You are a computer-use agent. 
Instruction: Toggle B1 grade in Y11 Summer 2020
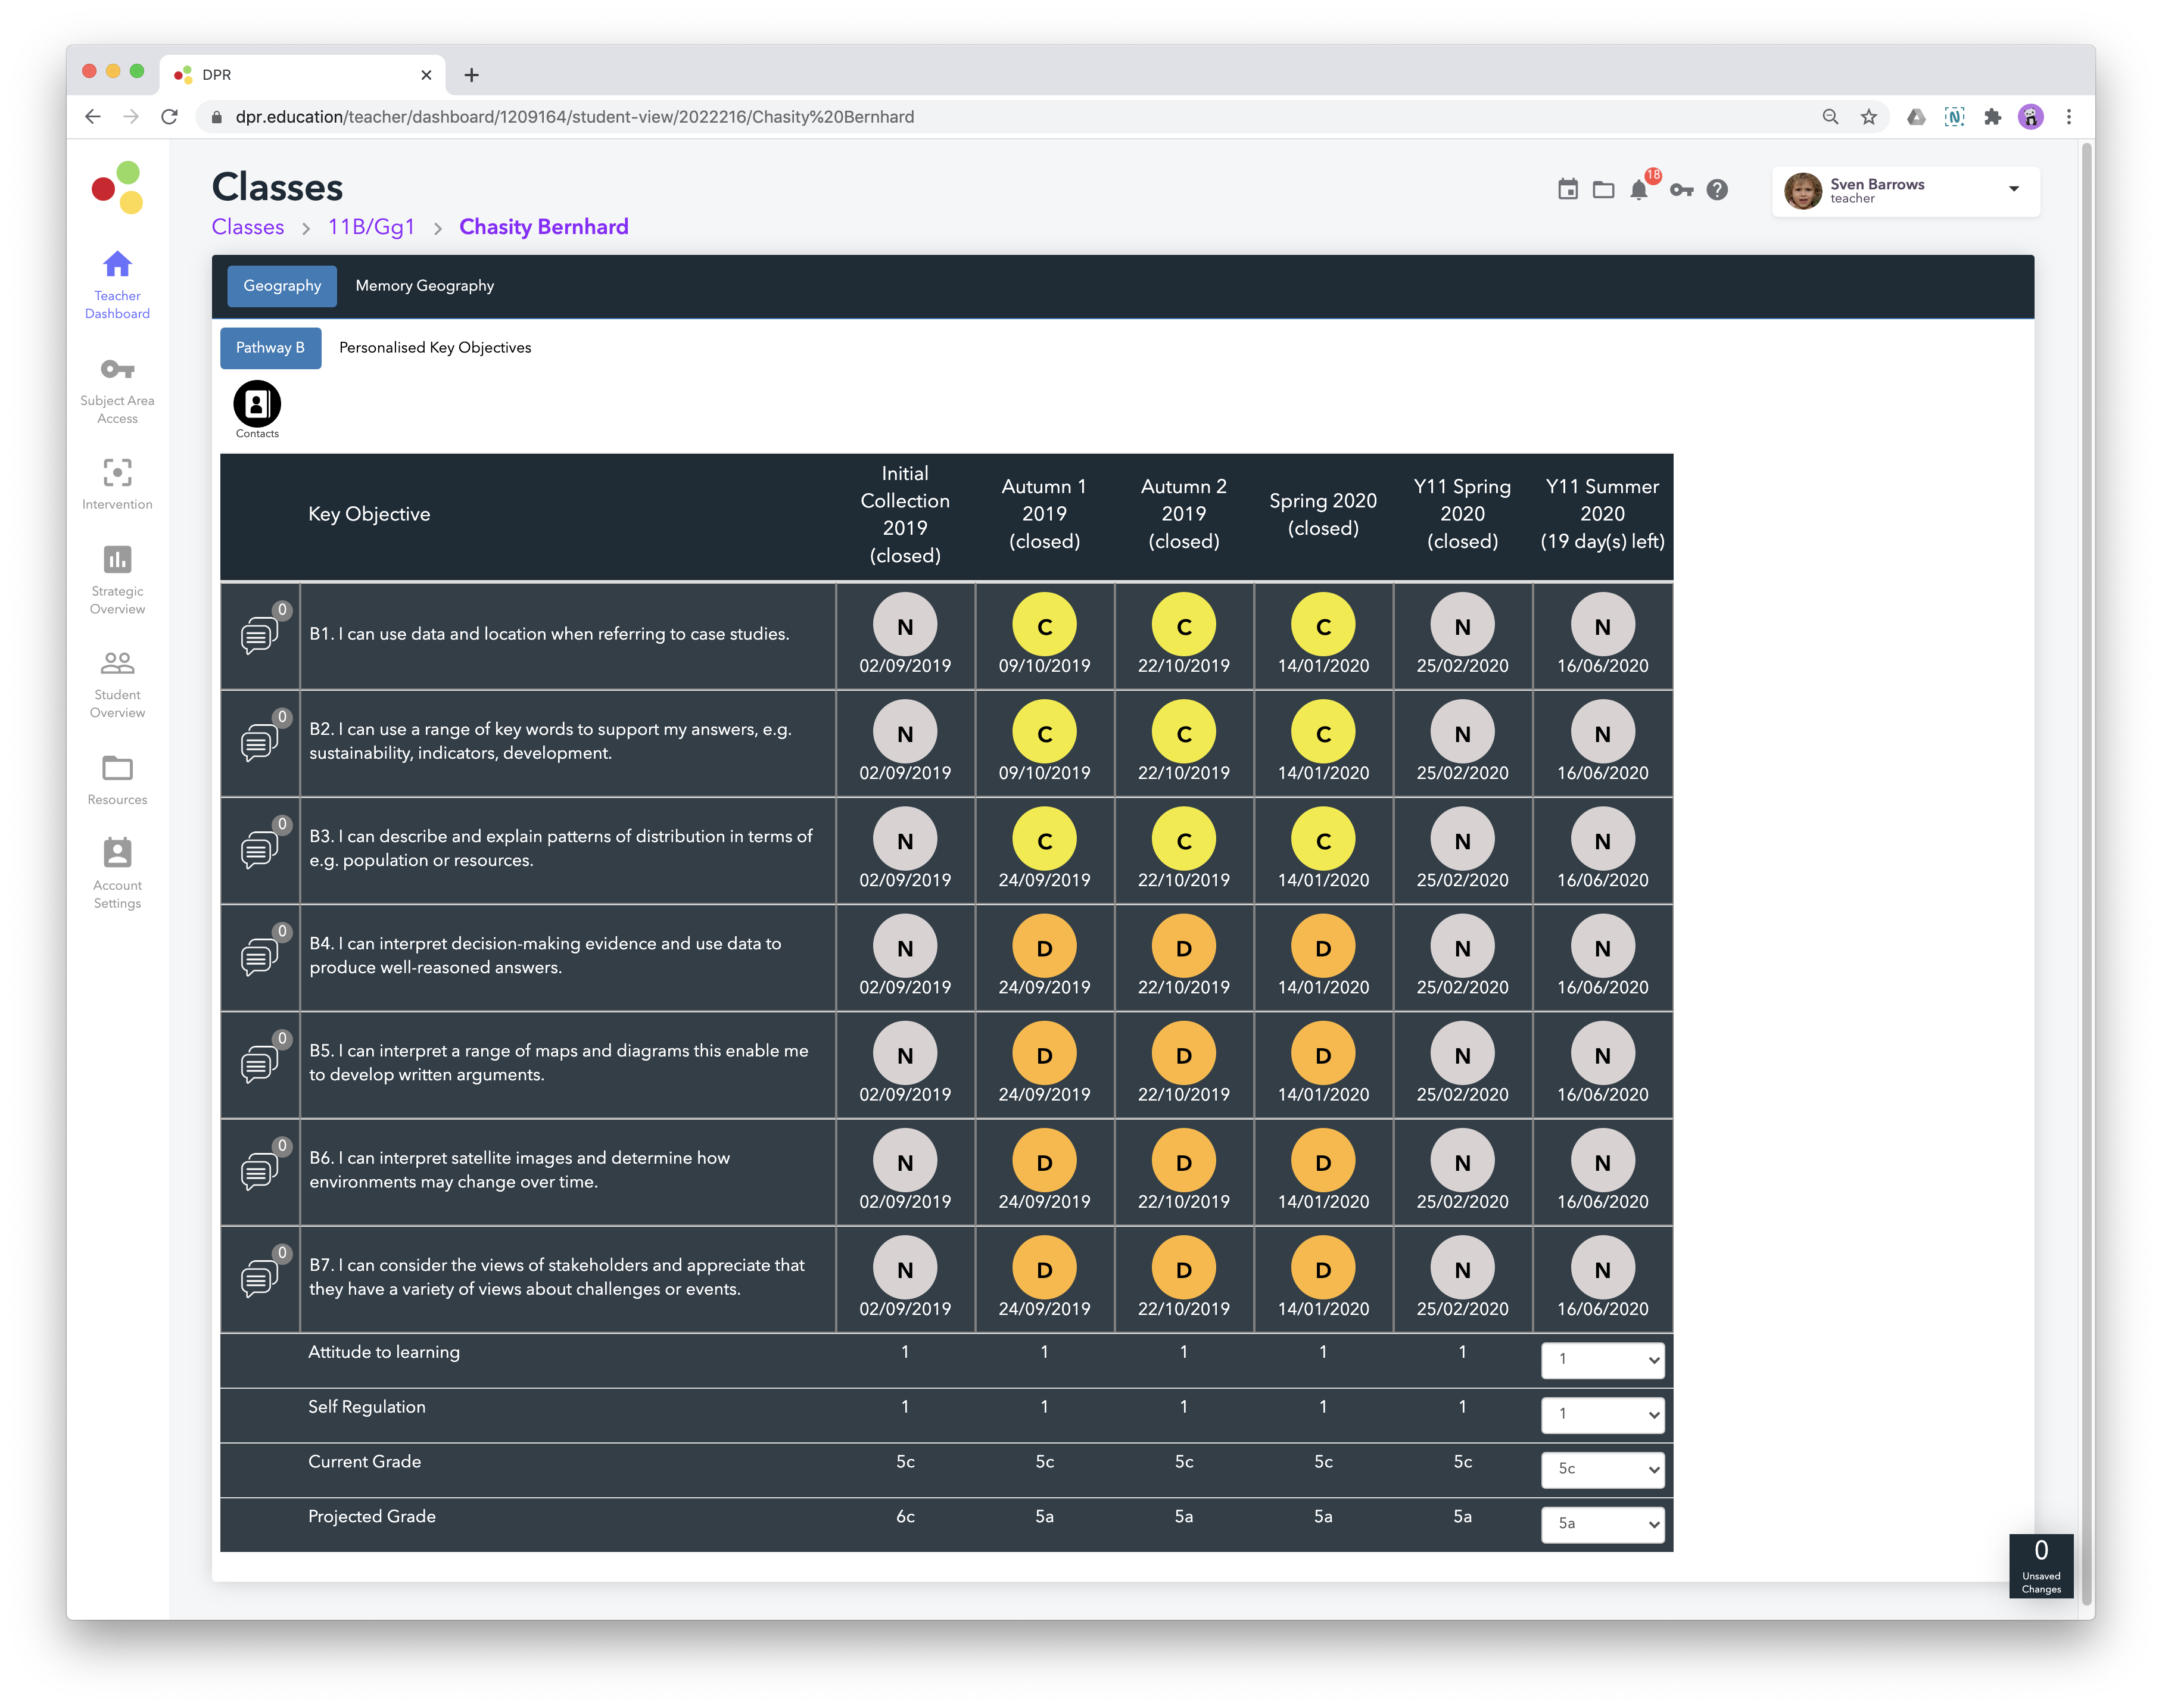(x=1602, y=626)
